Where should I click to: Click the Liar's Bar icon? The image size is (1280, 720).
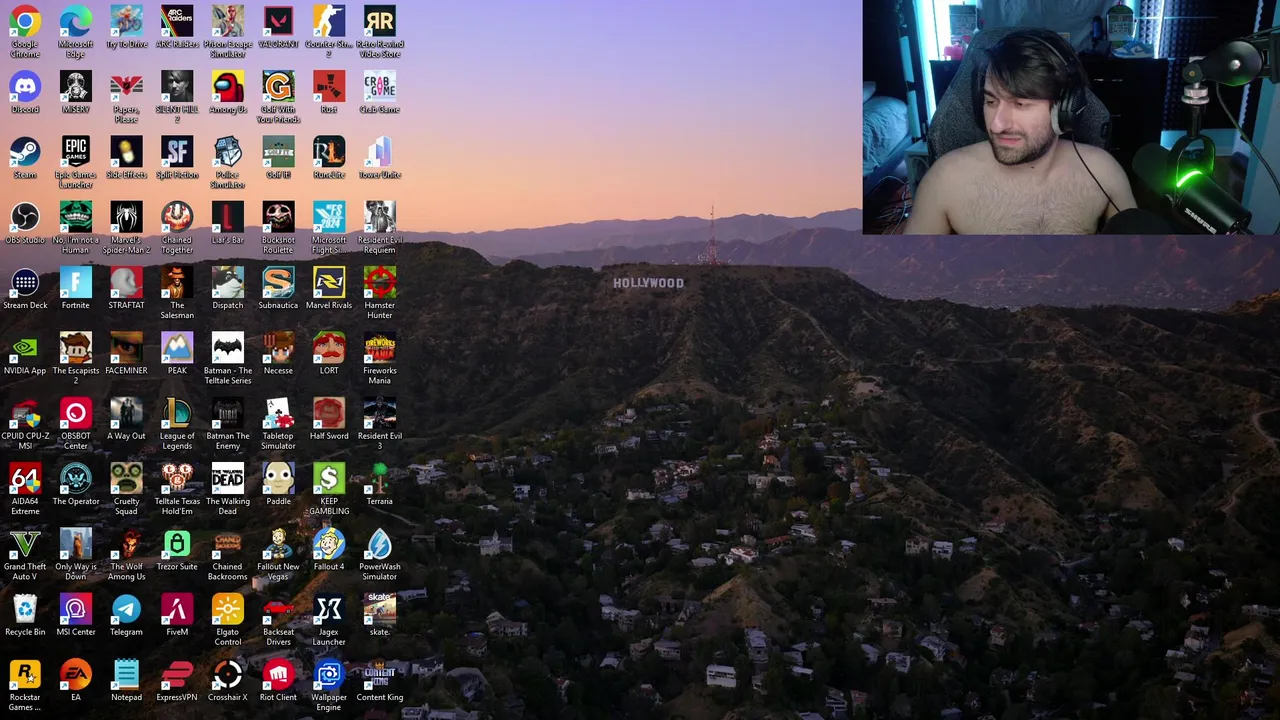(228, 222)
